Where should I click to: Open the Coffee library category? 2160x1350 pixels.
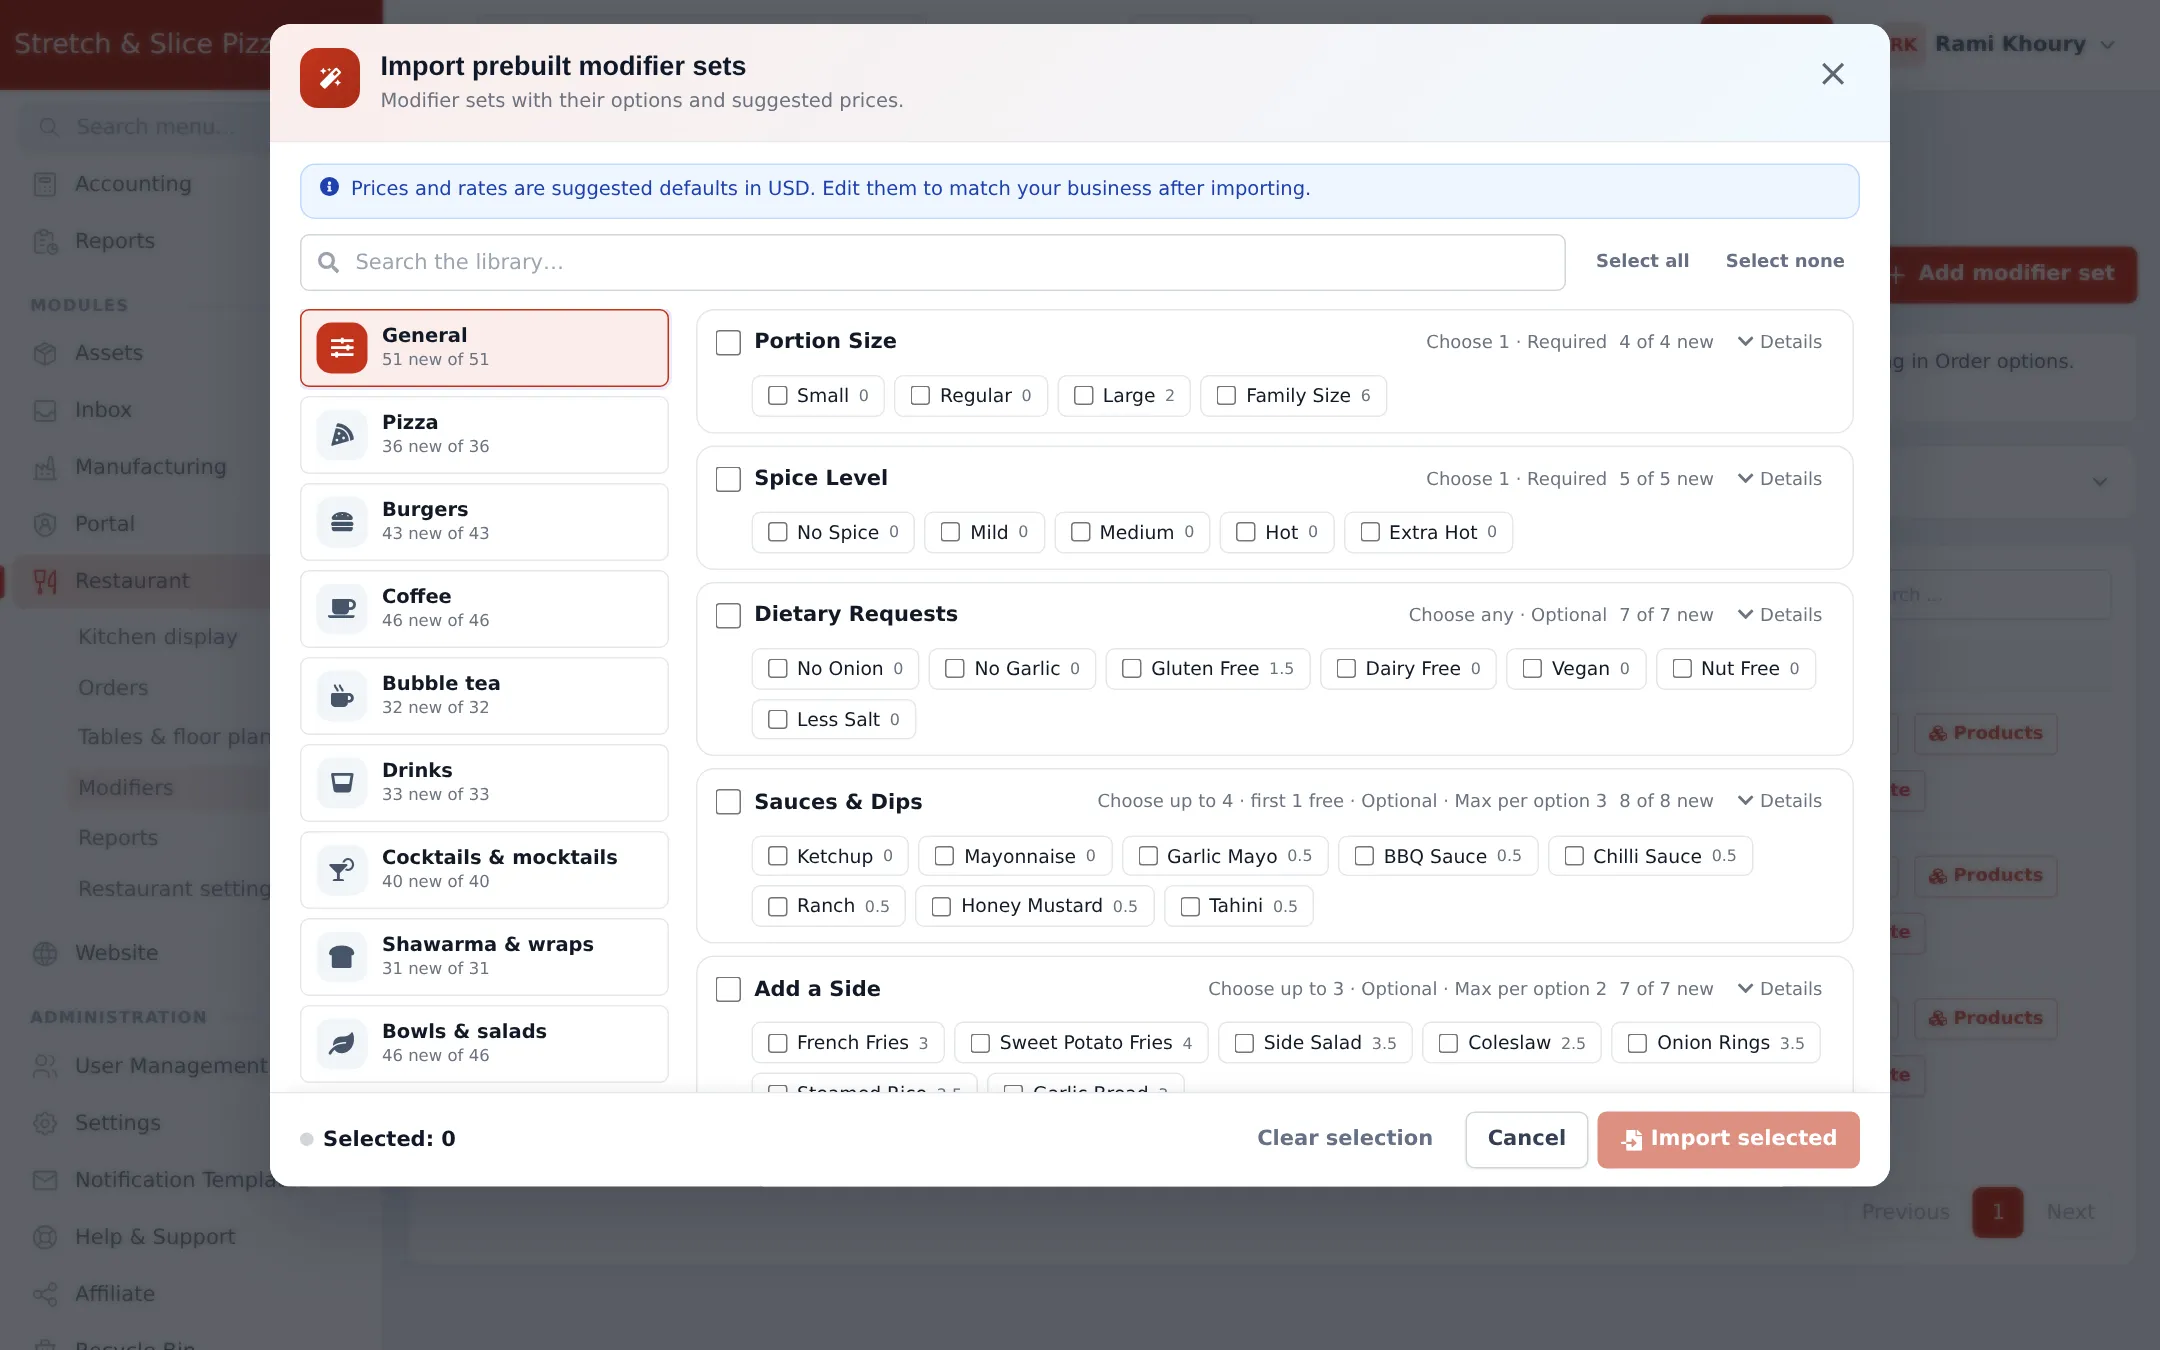click(484, 608)
